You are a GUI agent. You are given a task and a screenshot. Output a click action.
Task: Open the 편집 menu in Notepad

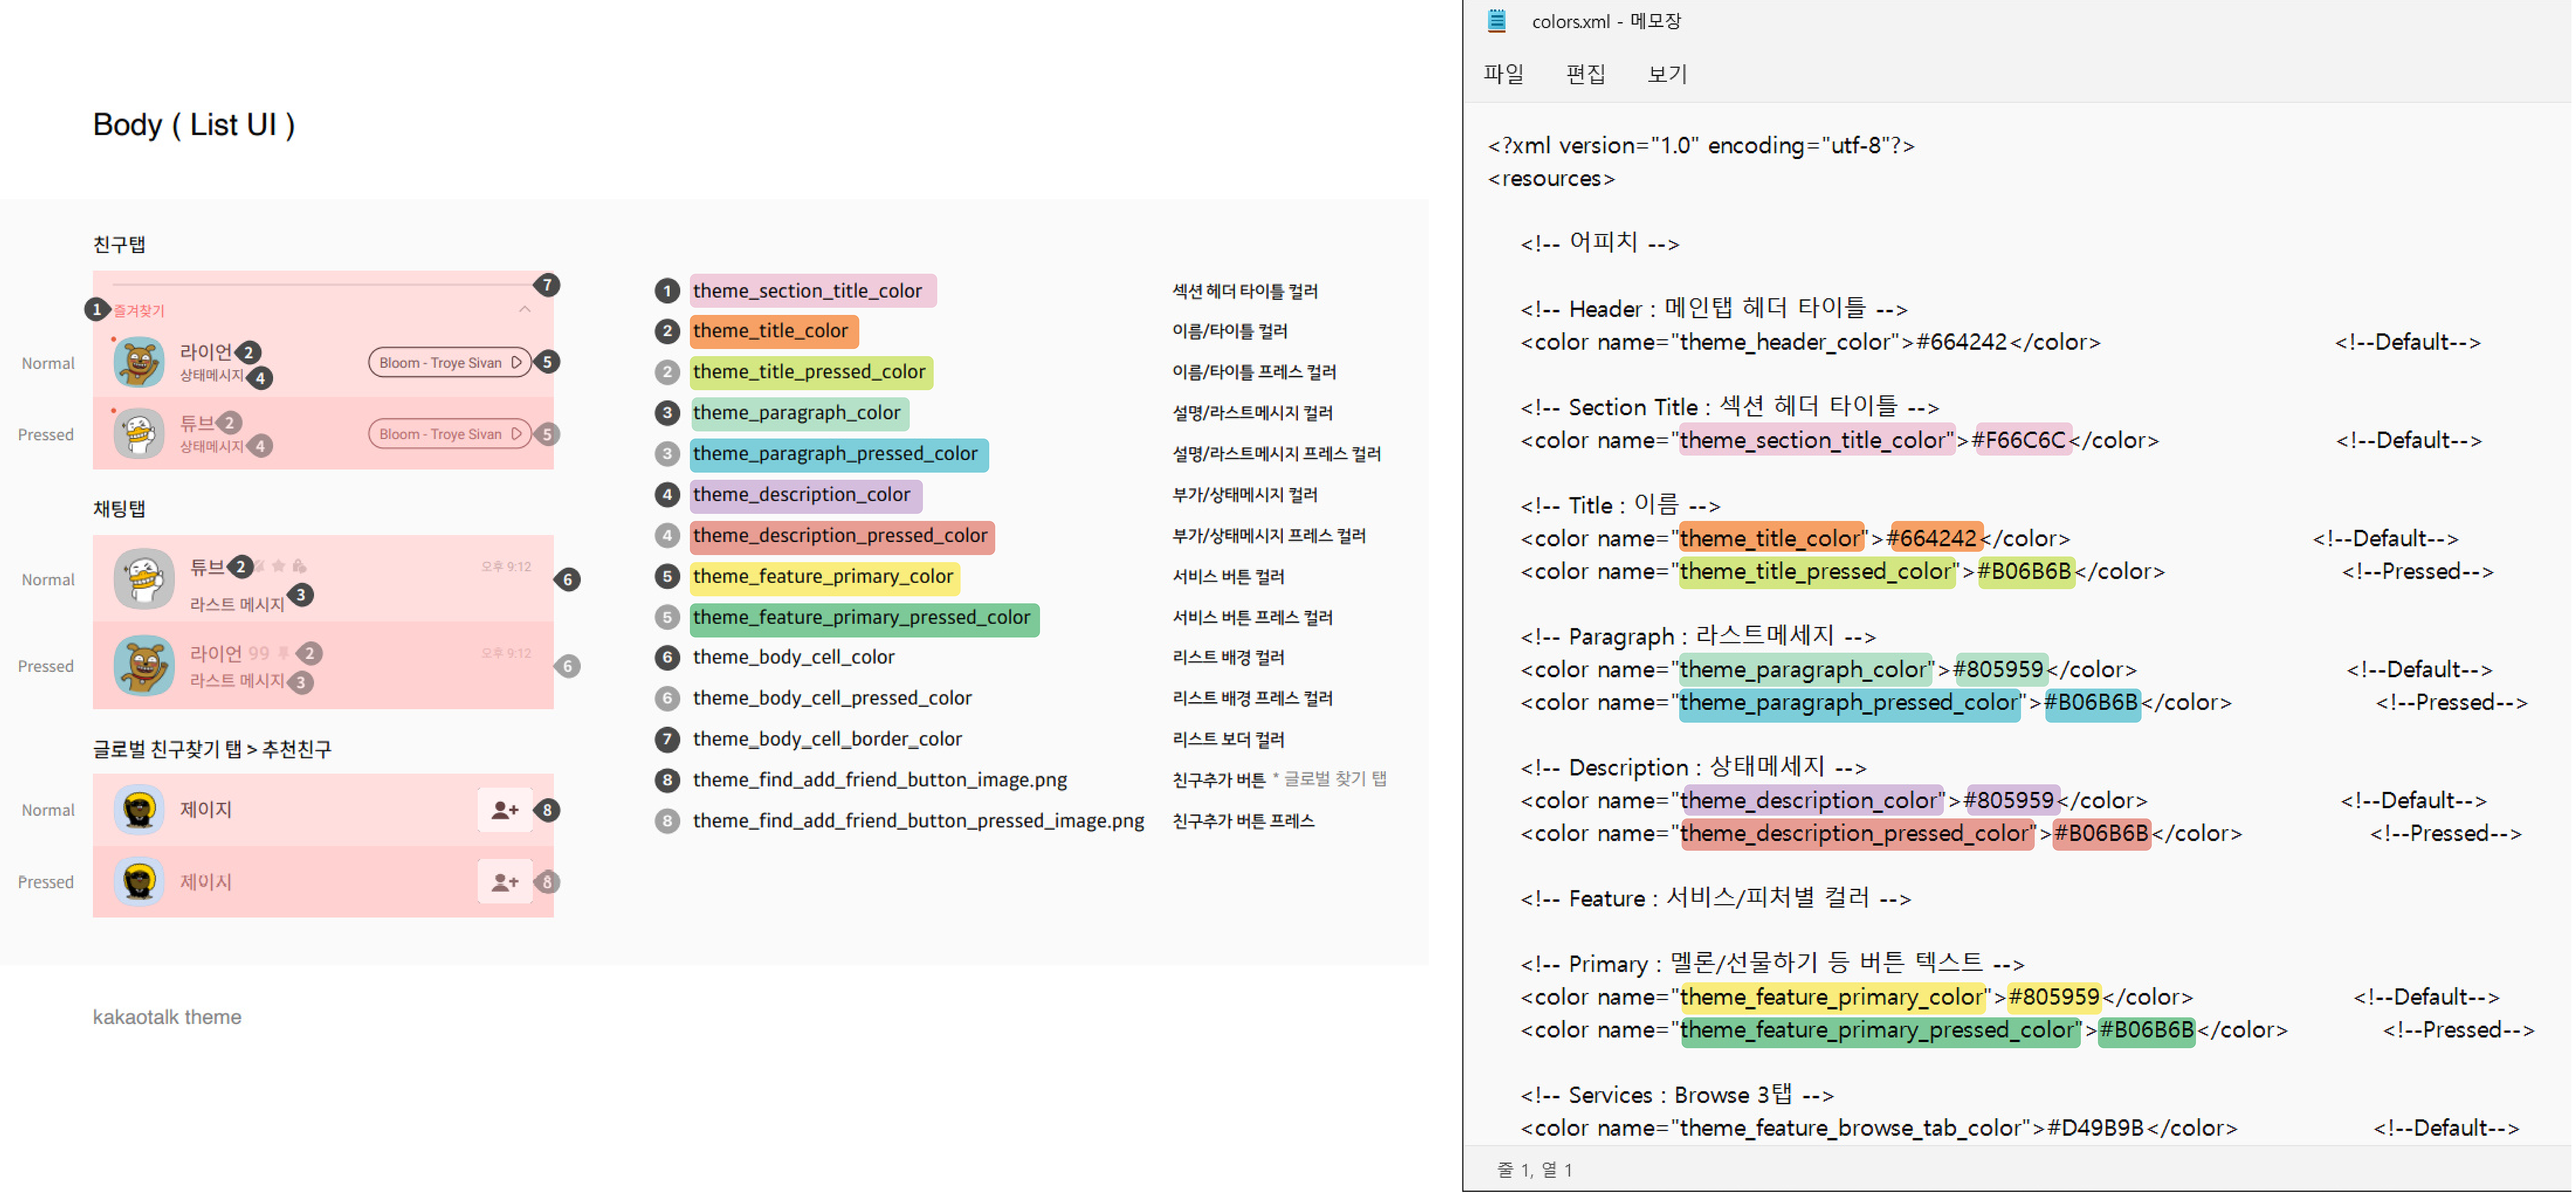1586,74
